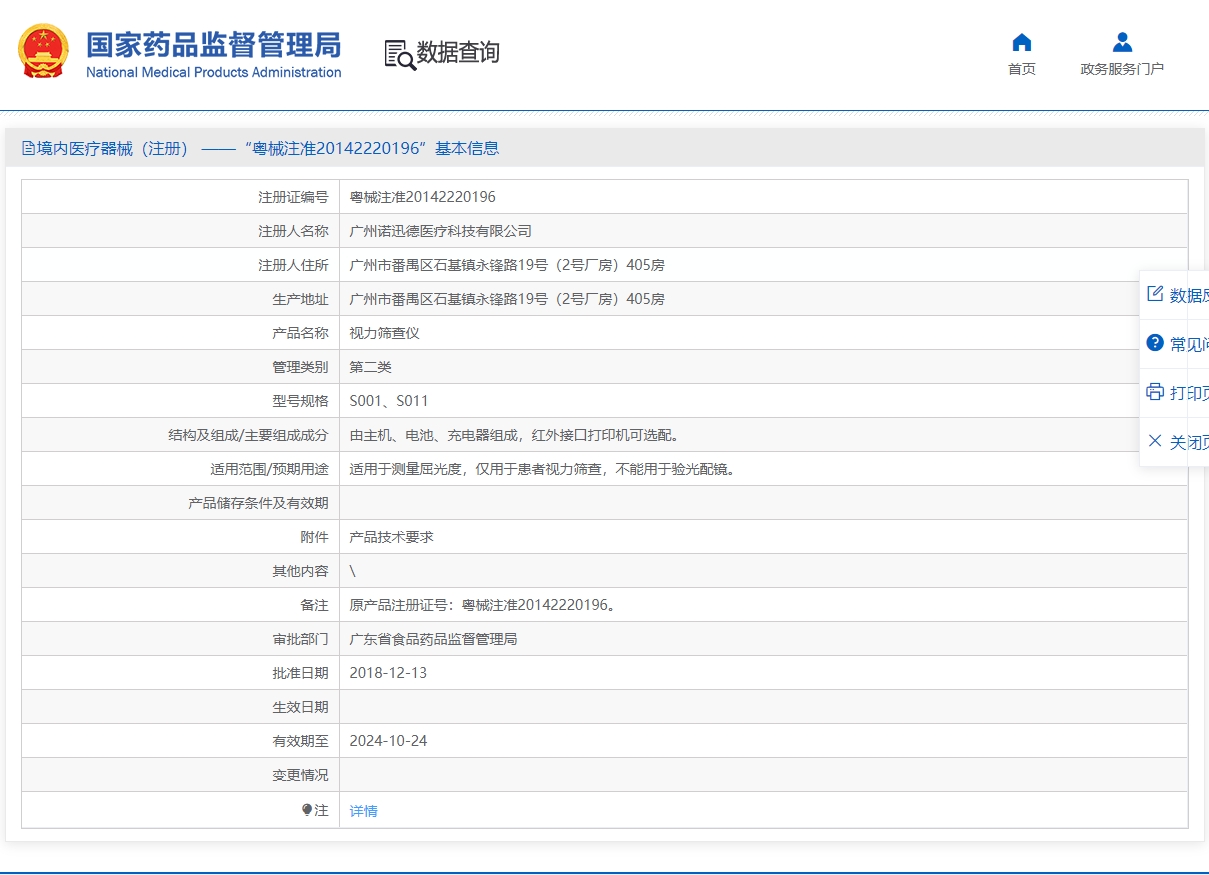This screenshot has height=875, width=1209.
Task: Click 常见问题 text in side panel
Action: pos(1189,344)
